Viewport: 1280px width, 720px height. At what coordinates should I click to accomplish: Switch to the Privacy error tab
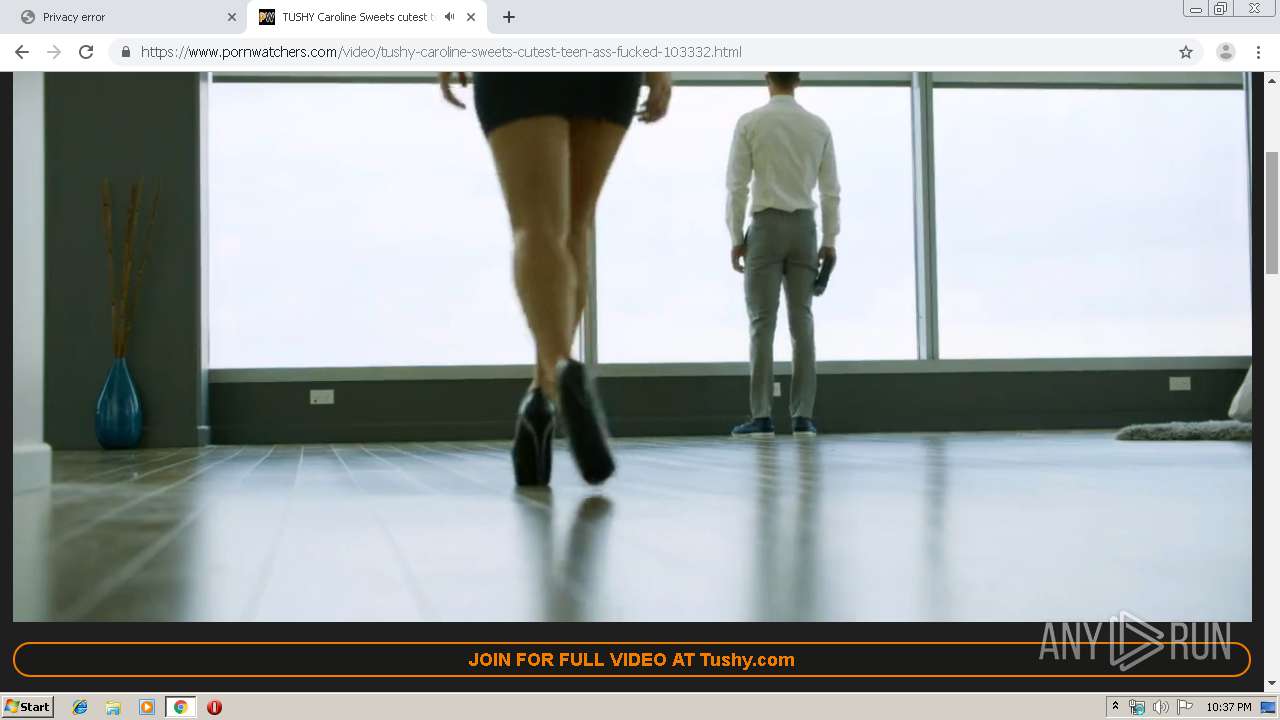pos(125,17)
